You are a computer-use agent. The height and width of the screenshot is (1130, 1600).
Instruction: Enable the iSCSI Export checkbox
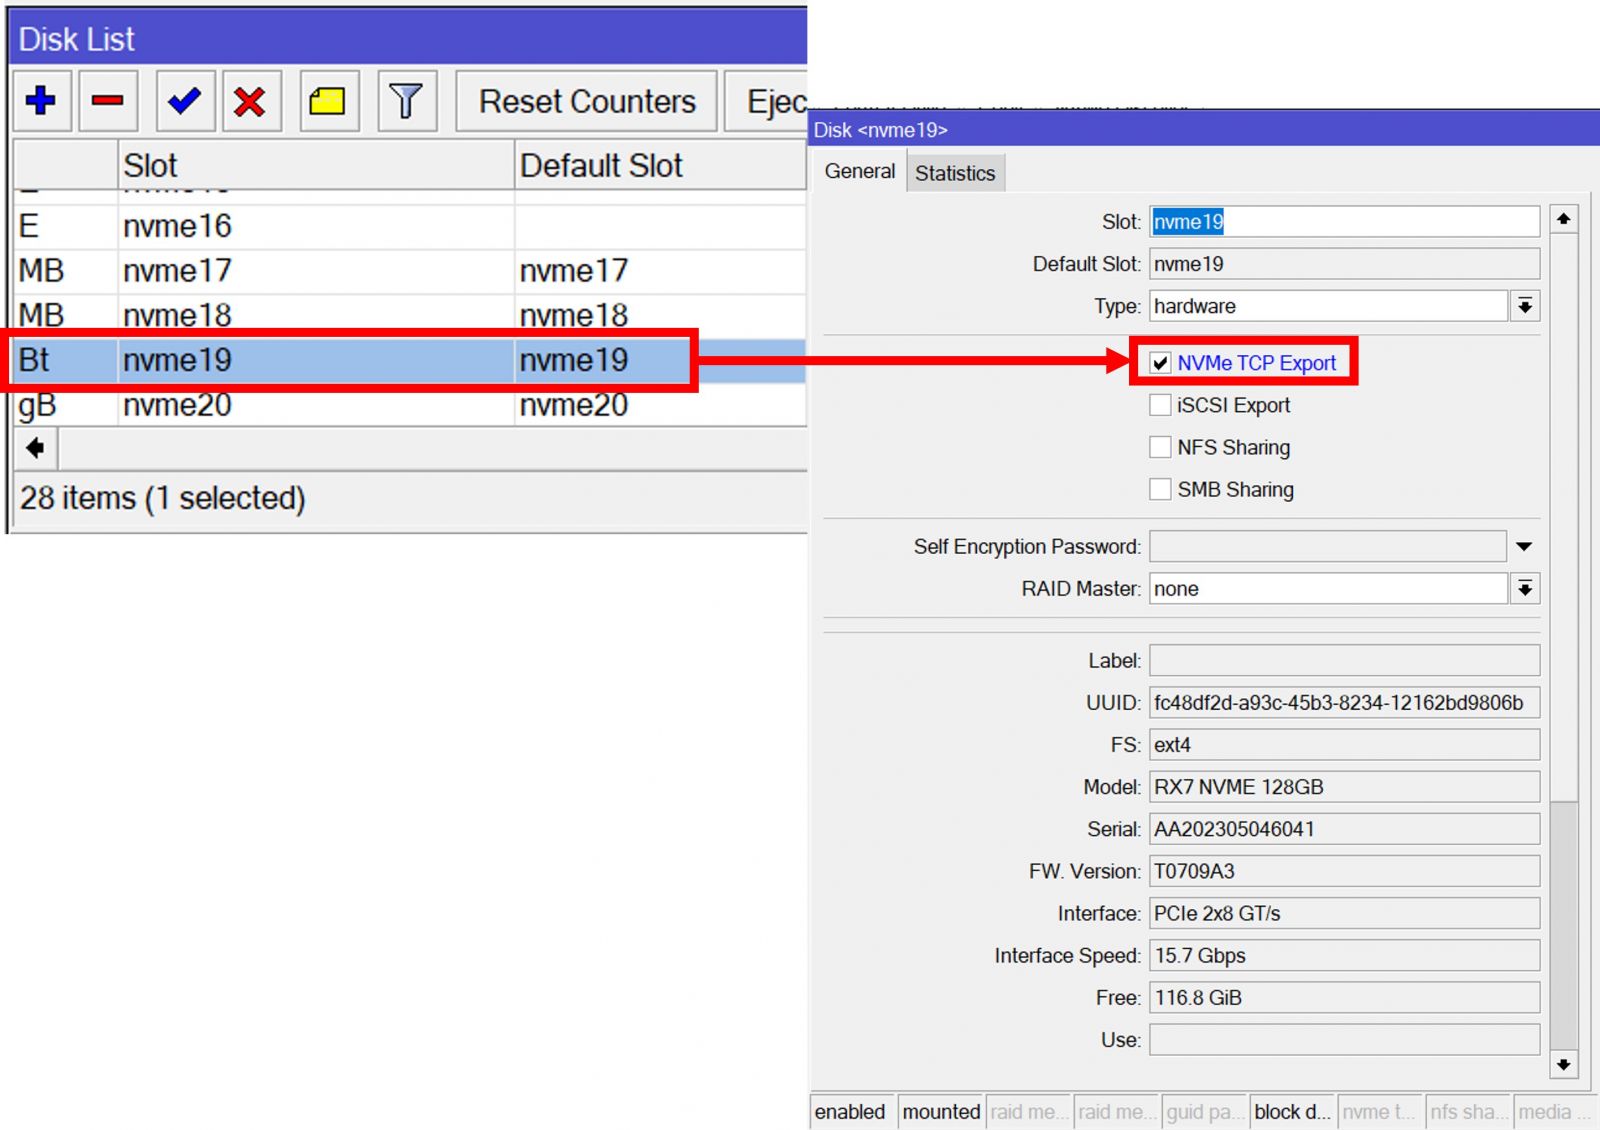tap(1160, 405)
